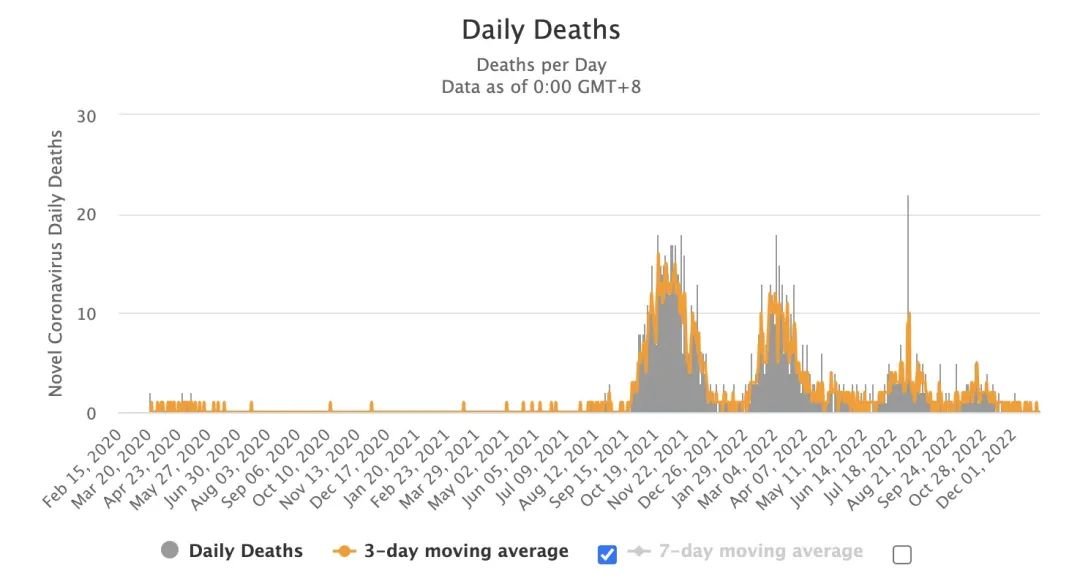The width and height of the screenshot is (1080, 587).
Task: Click the gray Daily Deaths legend circle
Action: click(169, 550)
